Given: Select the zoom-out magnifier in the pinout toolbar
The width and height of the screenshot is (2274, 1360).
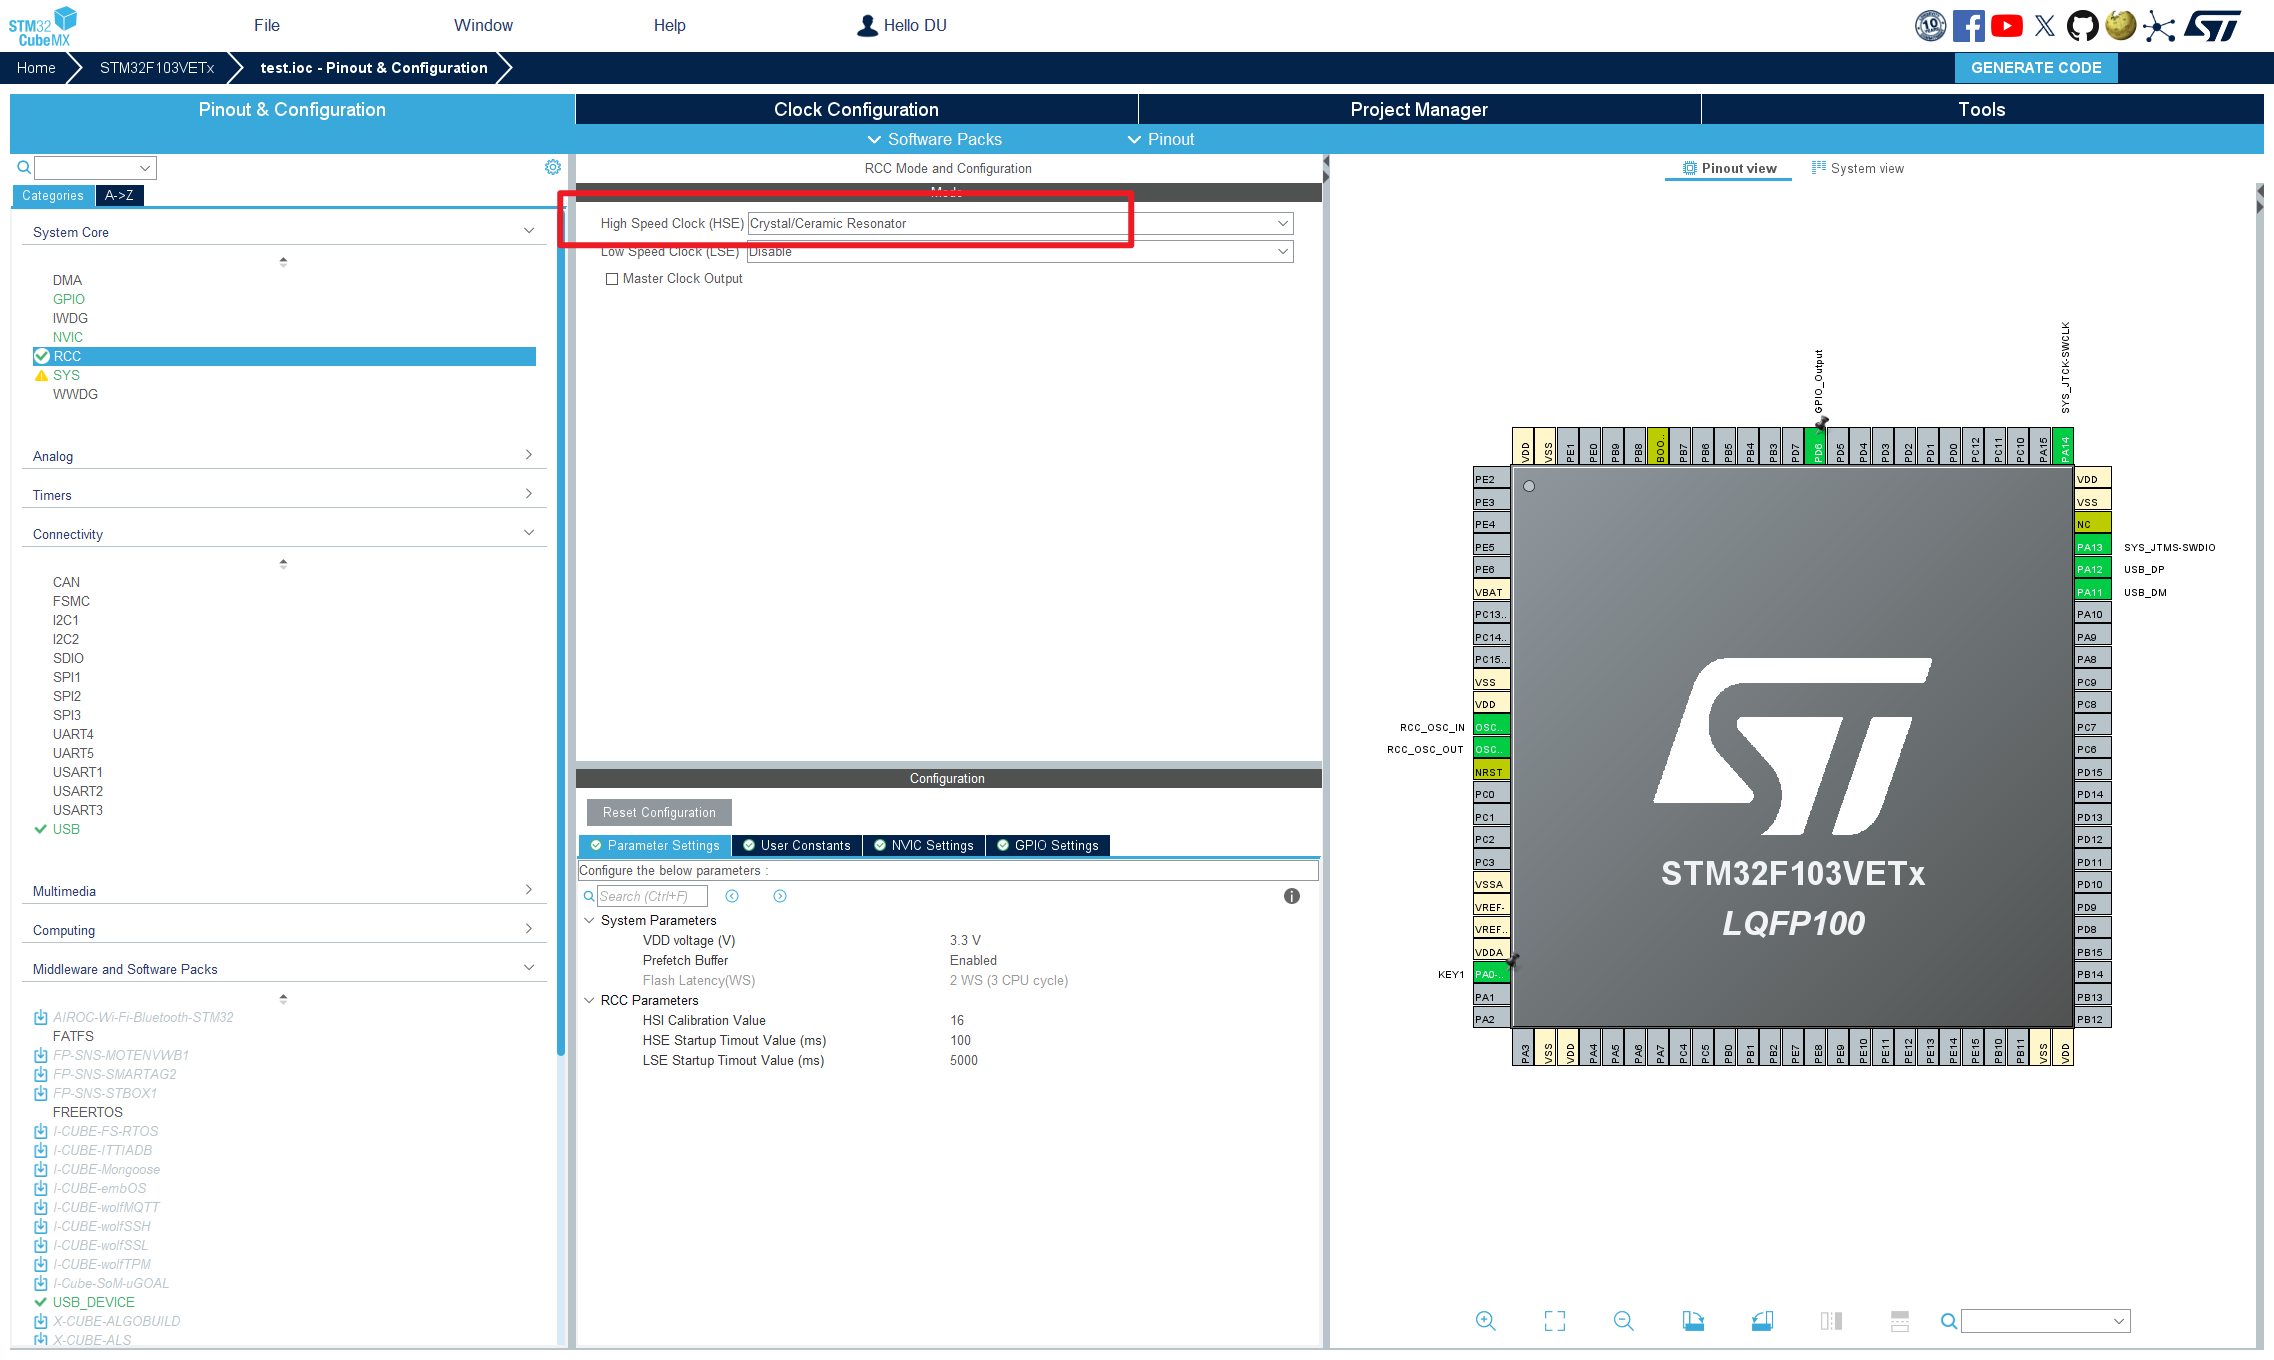Looking at the screenshot, I should click(1623, 1320).
